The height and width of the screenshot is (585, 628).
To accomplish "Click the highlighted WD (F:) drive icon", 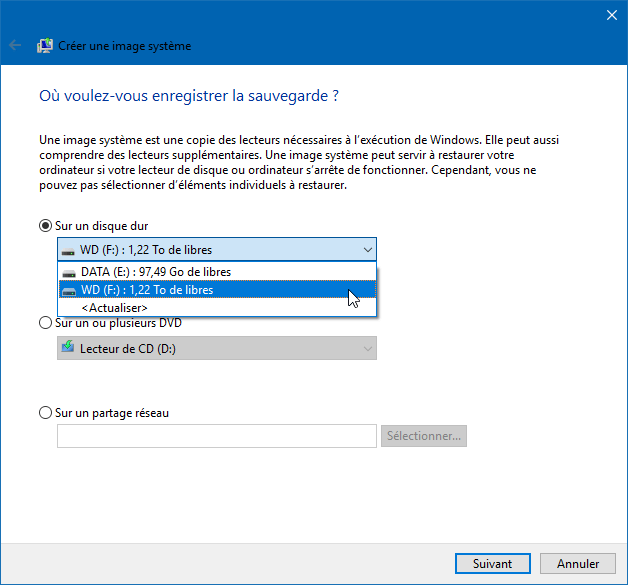I will [69, 291].
